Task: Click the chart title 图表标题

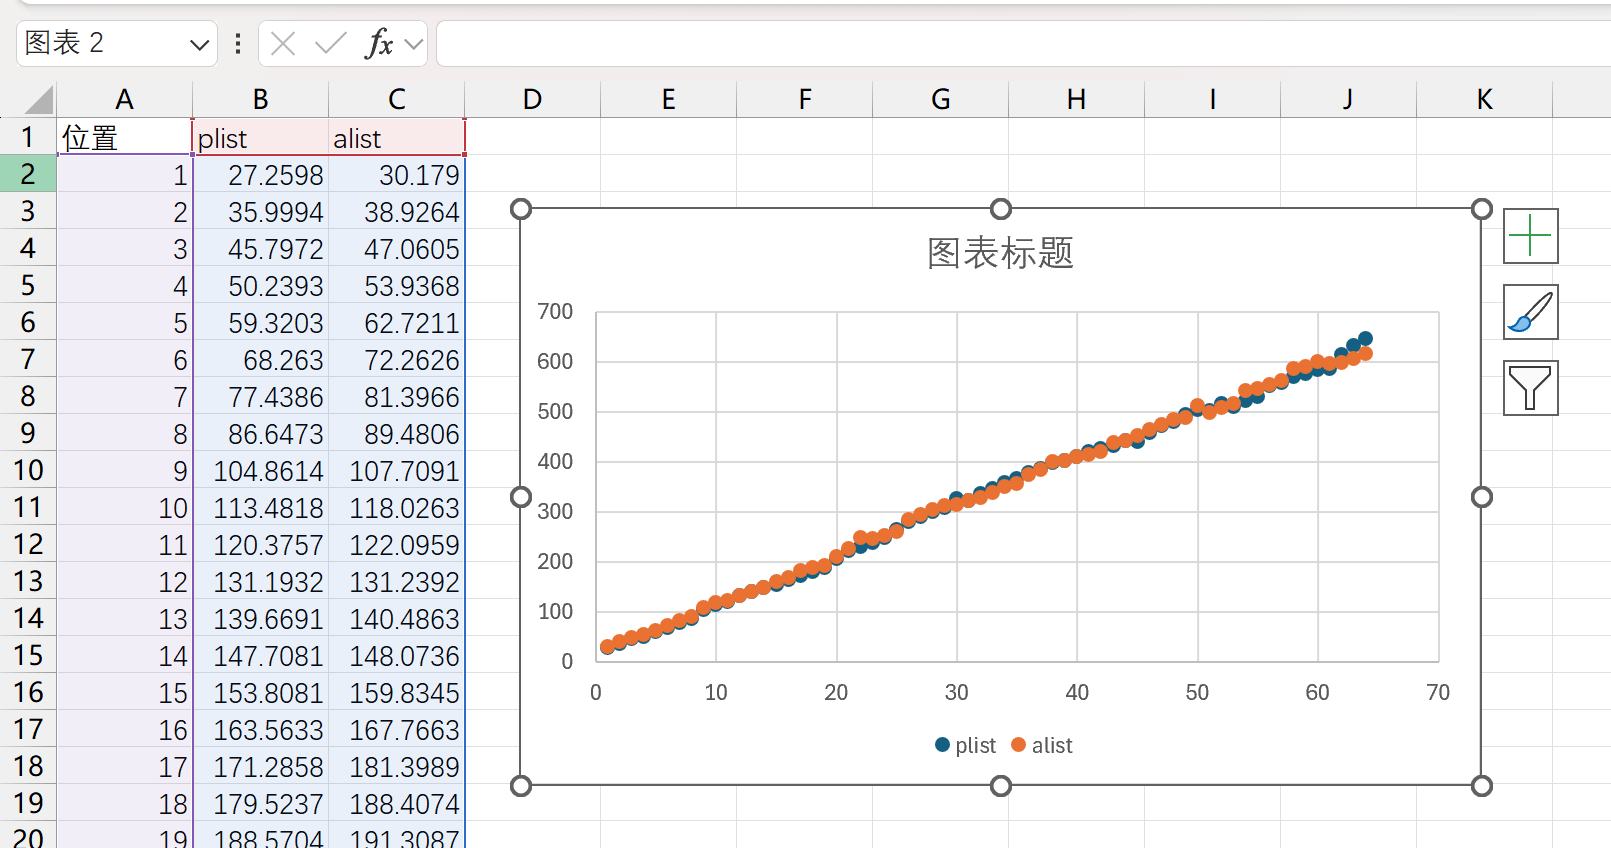Action: click(x=1000, y=253)
